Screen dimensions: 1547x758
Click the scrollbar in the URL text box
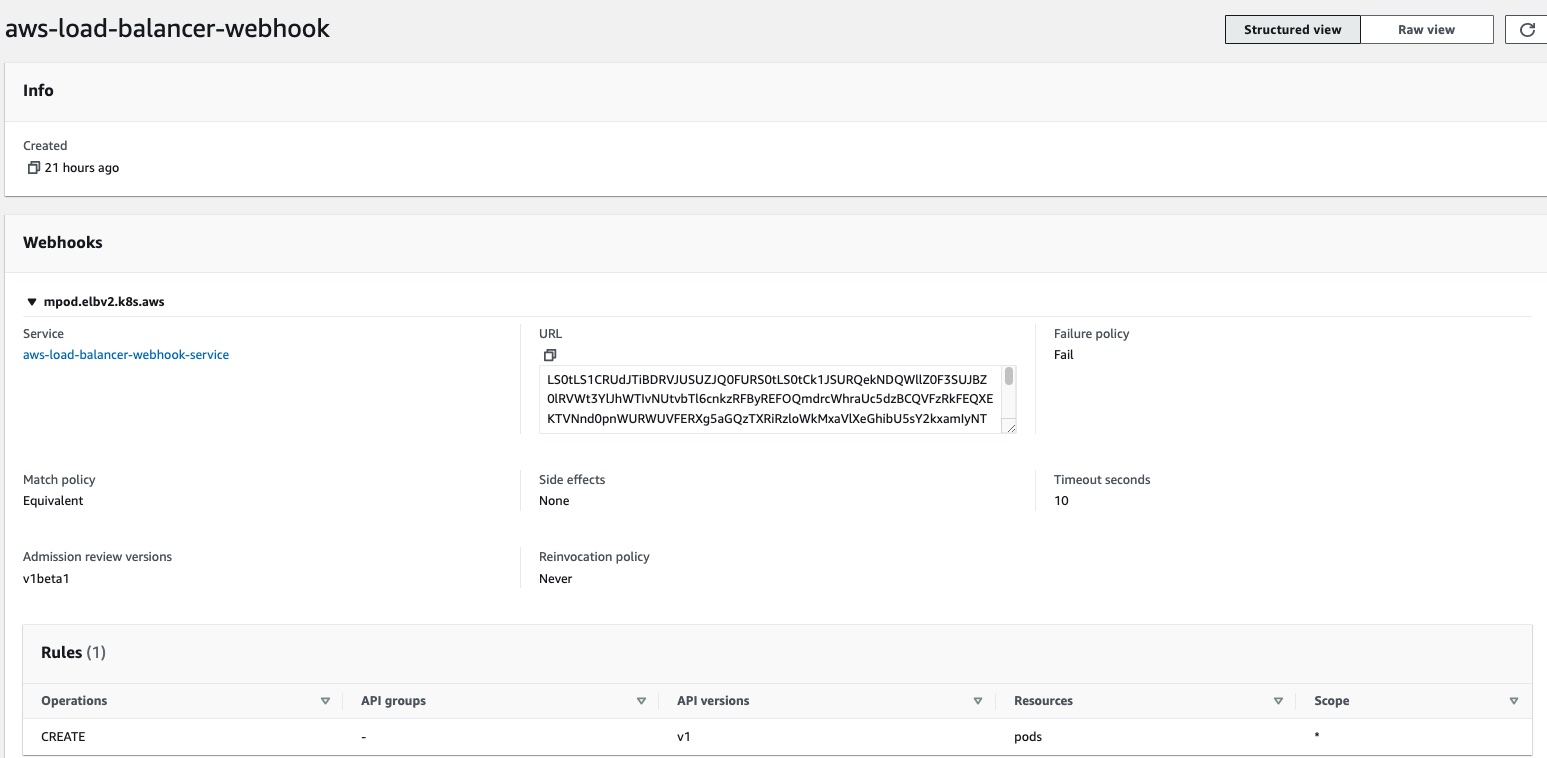1009,378
